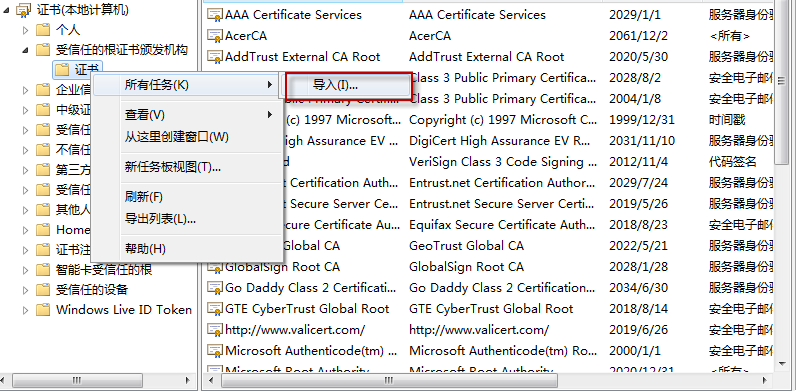
Task: Click the valicert.com certificate icon
Action: click(x=215, y=330)
